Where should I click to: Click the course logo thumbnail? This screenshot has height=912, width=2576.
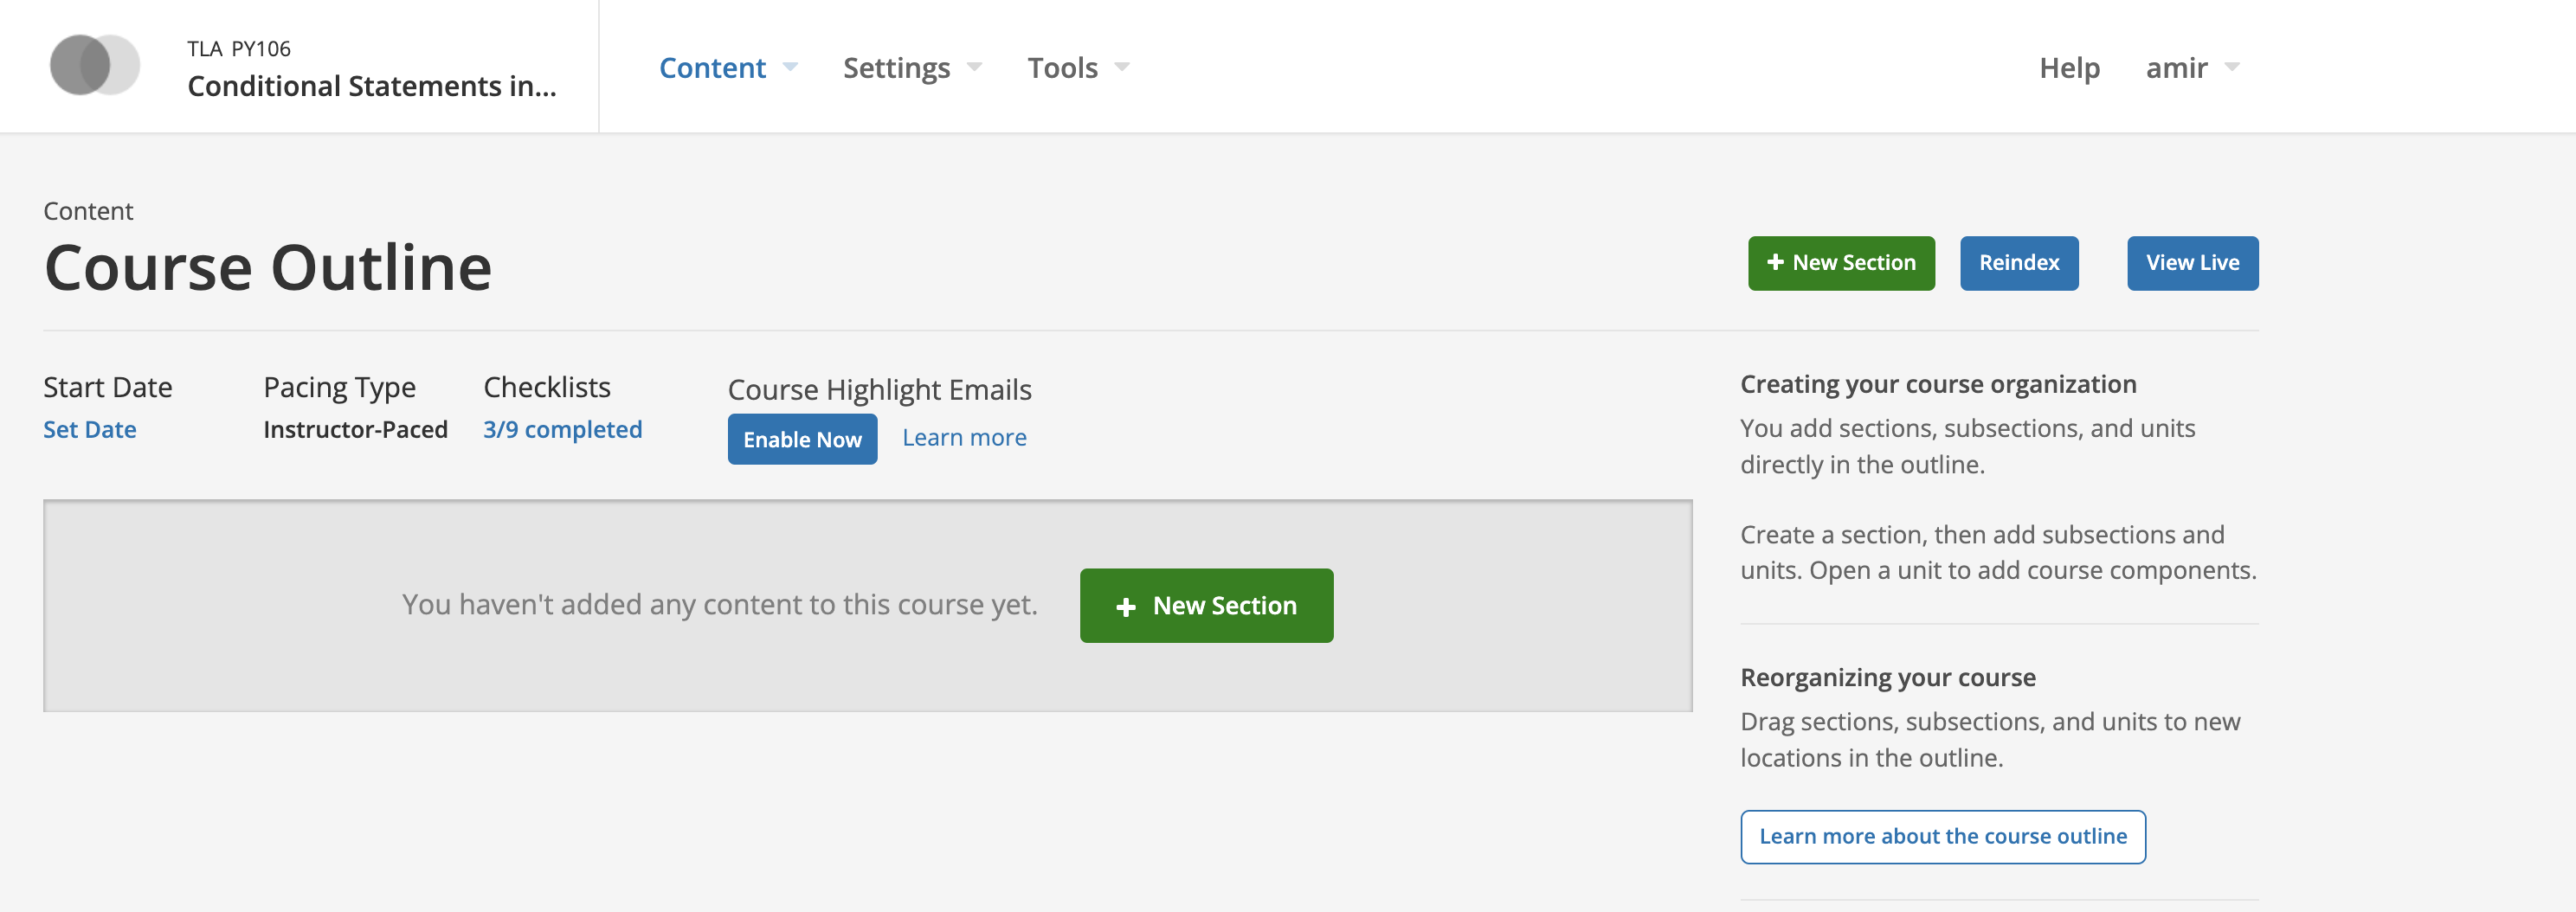97,65
